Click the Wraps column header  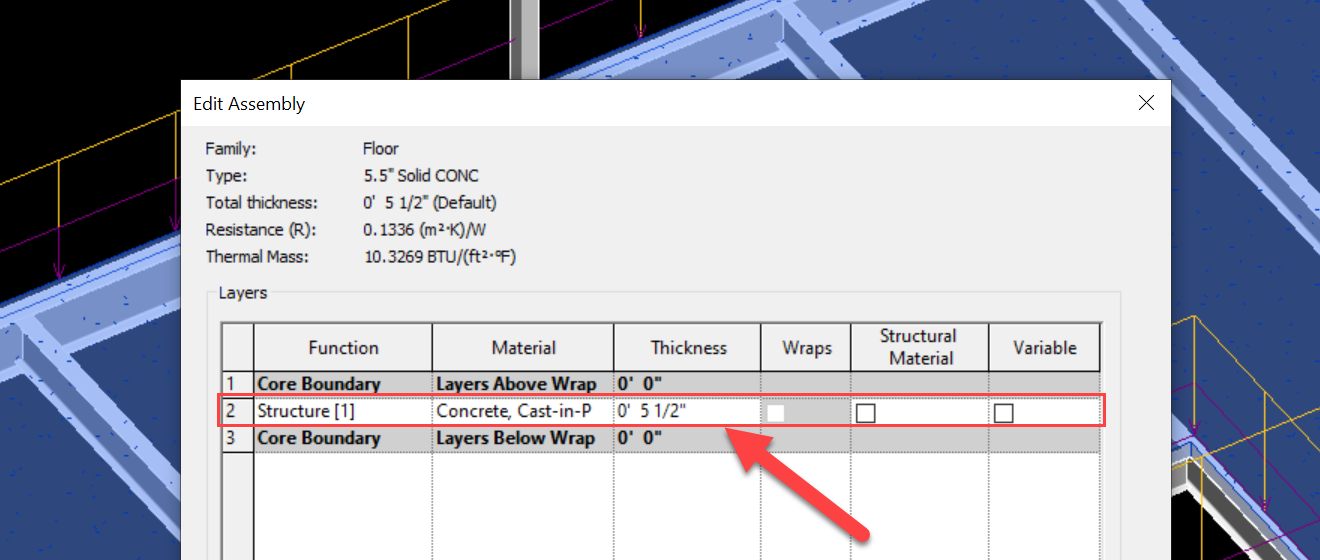(x=806, y=348)
